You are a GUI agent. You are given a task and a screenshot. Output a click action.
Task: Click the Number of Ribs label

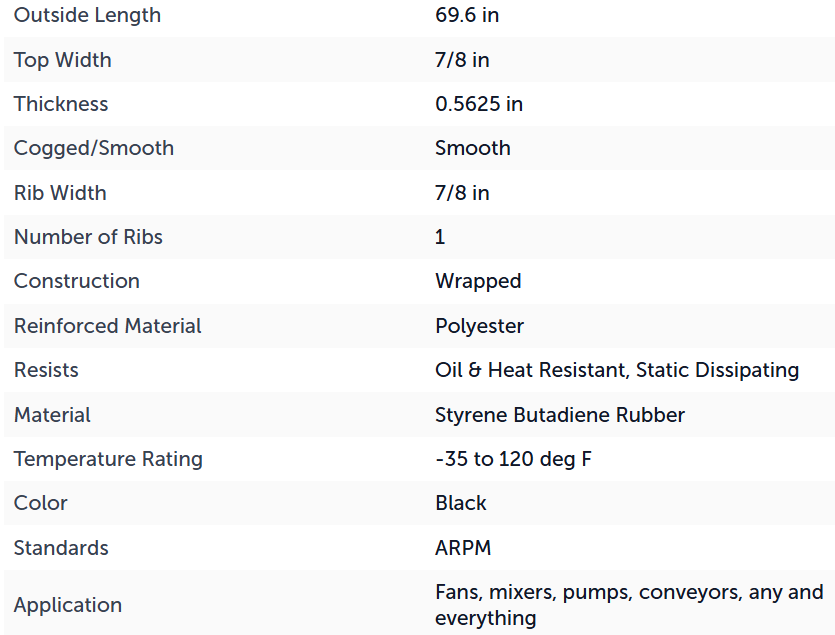tap(88, 237)
